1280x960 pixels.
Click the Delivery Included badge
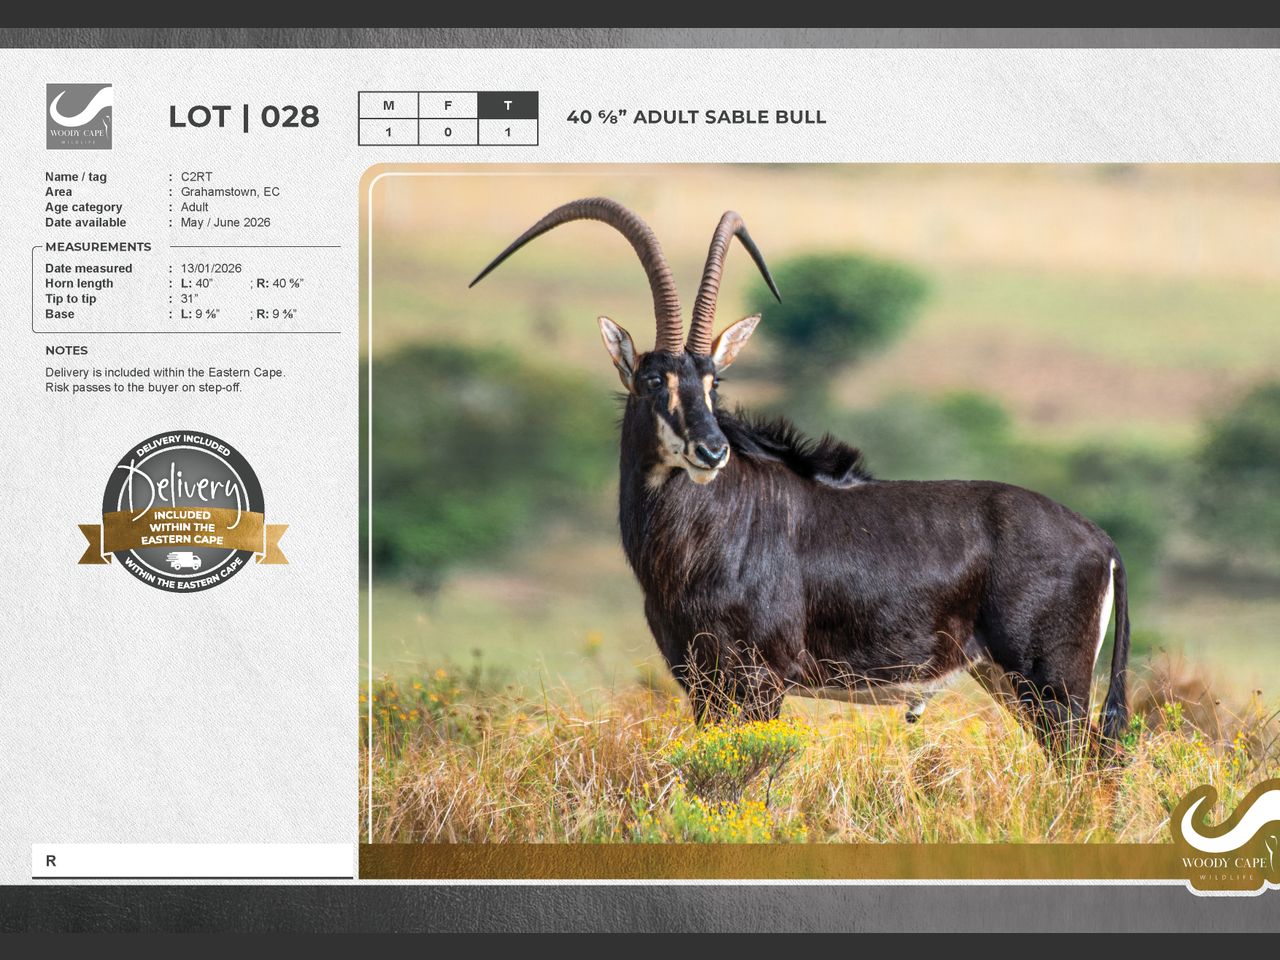[x=183, y=511]
